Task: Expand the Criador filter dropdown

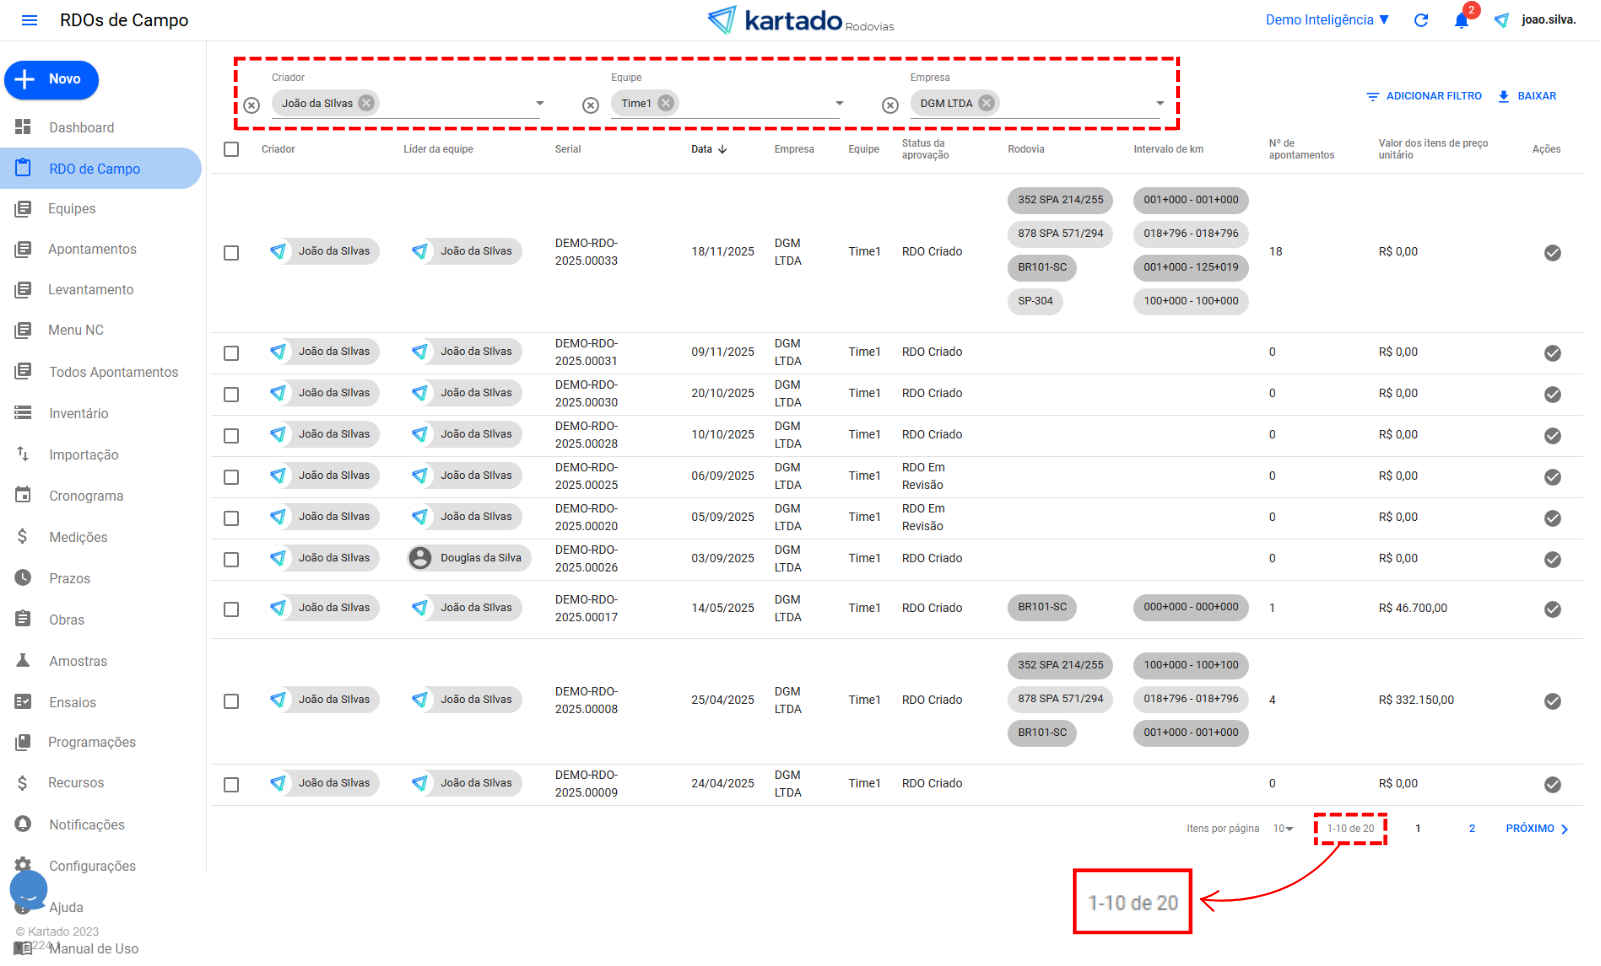Action: 540,103
